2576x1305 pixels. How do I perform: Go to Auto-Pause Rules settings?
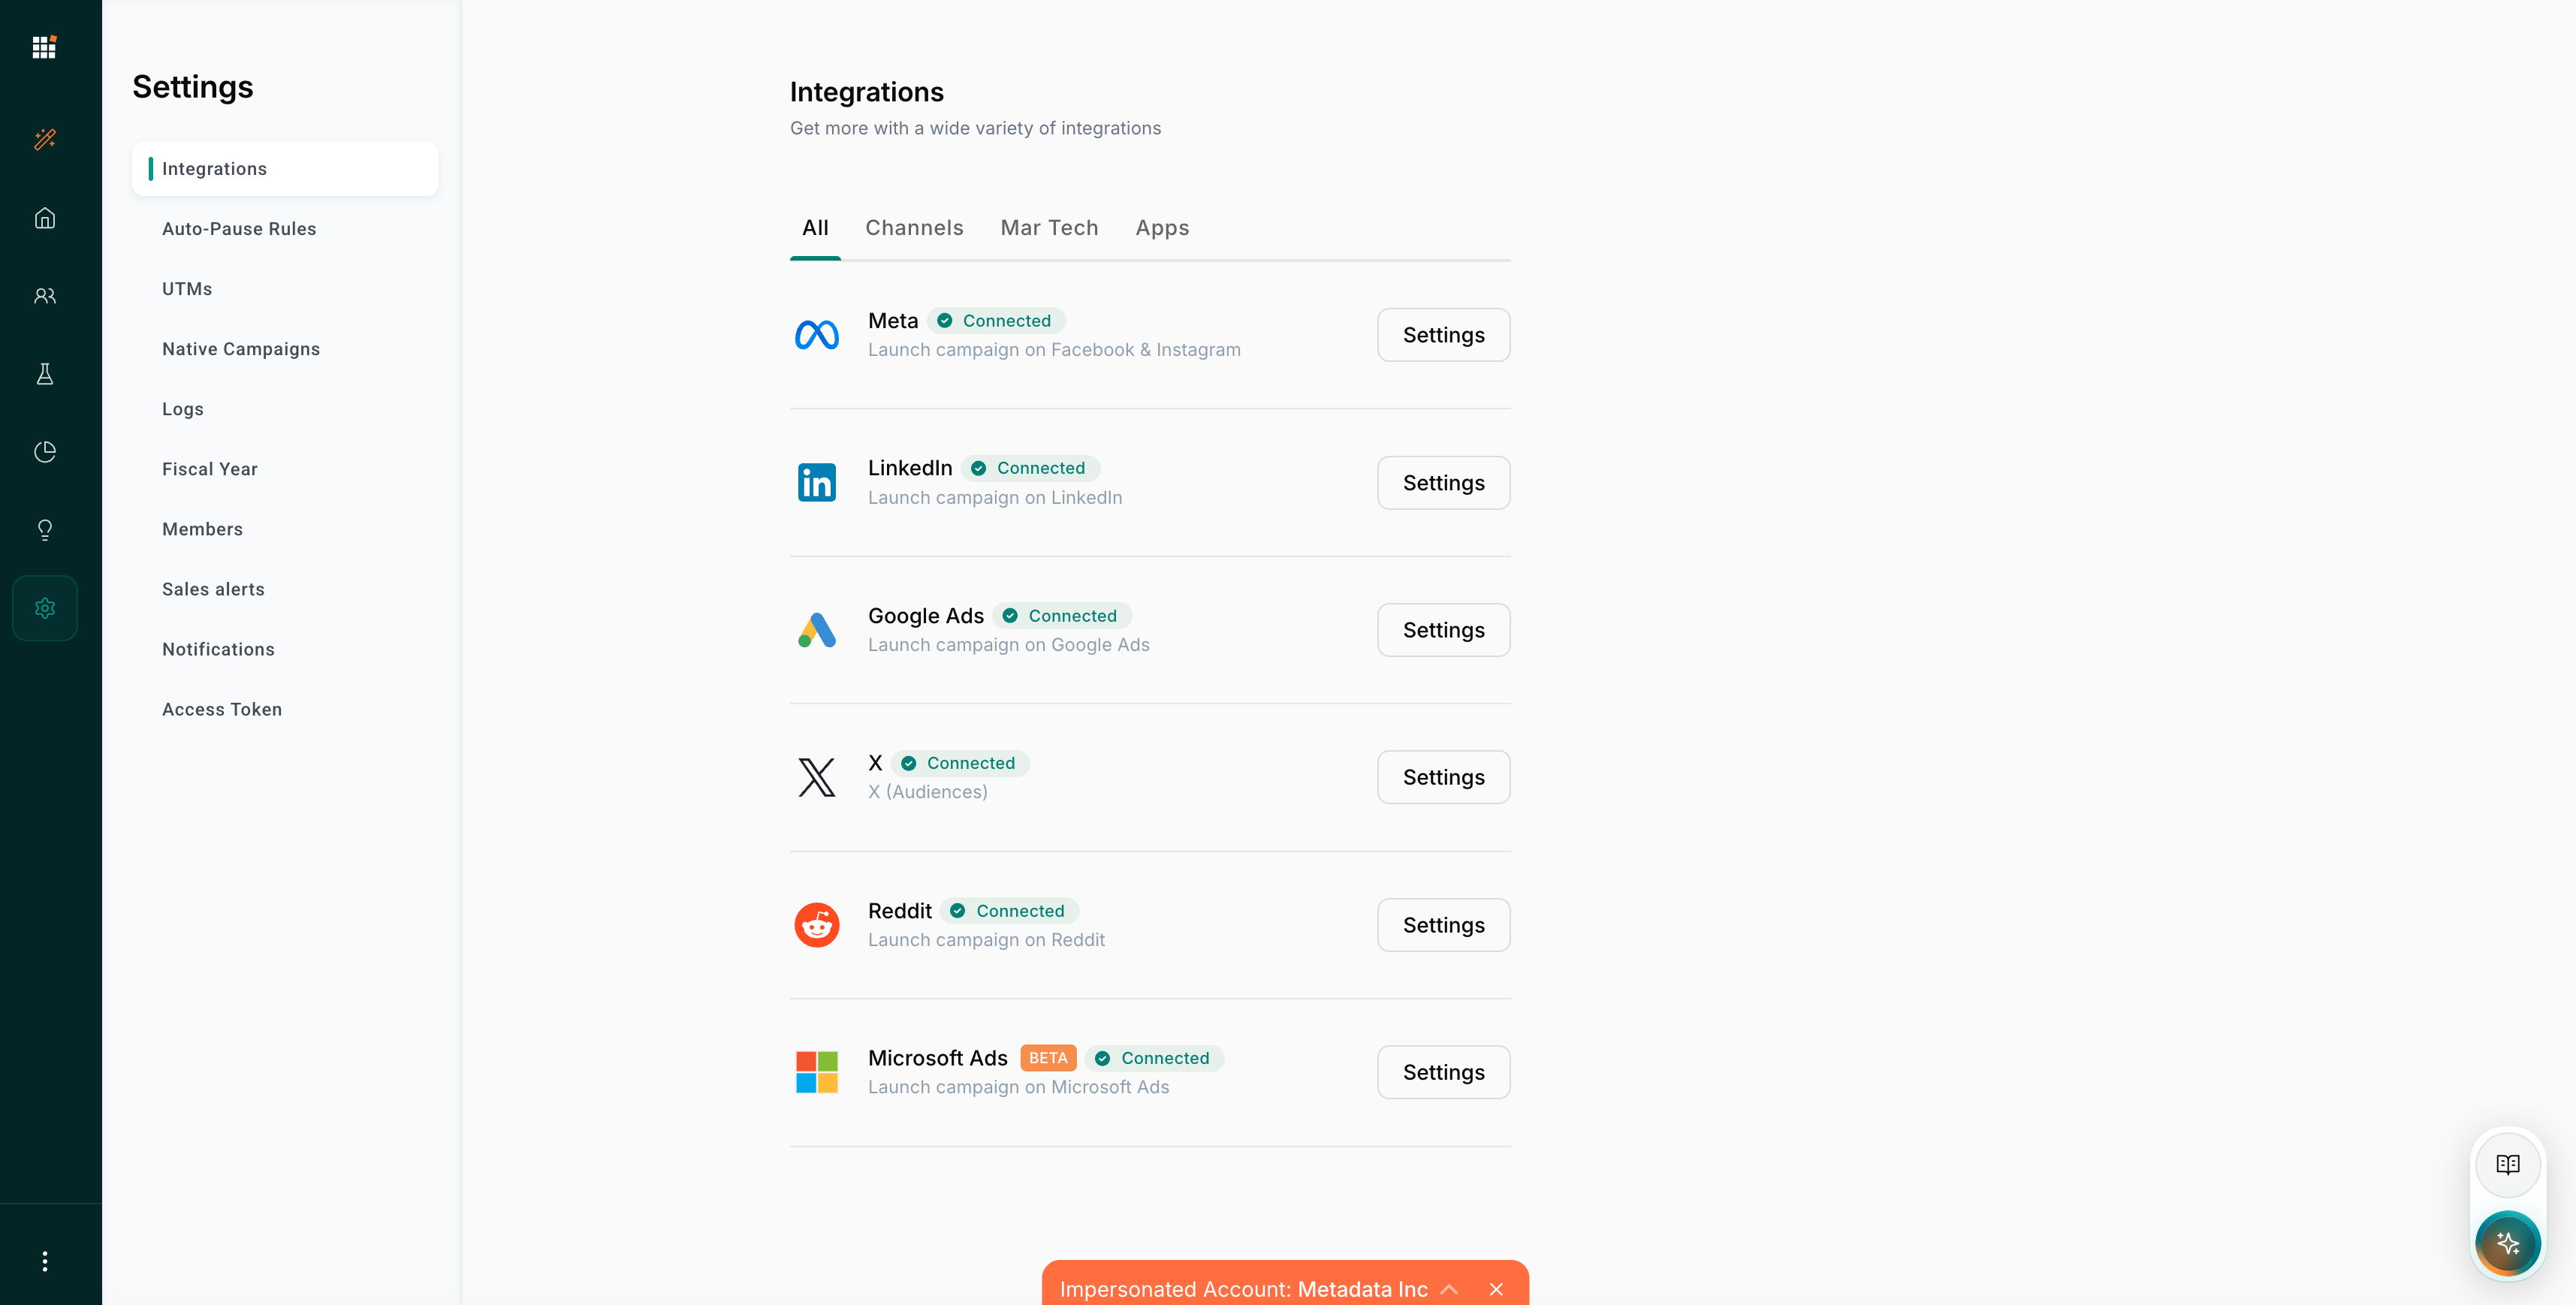click(x=239, y=229)
